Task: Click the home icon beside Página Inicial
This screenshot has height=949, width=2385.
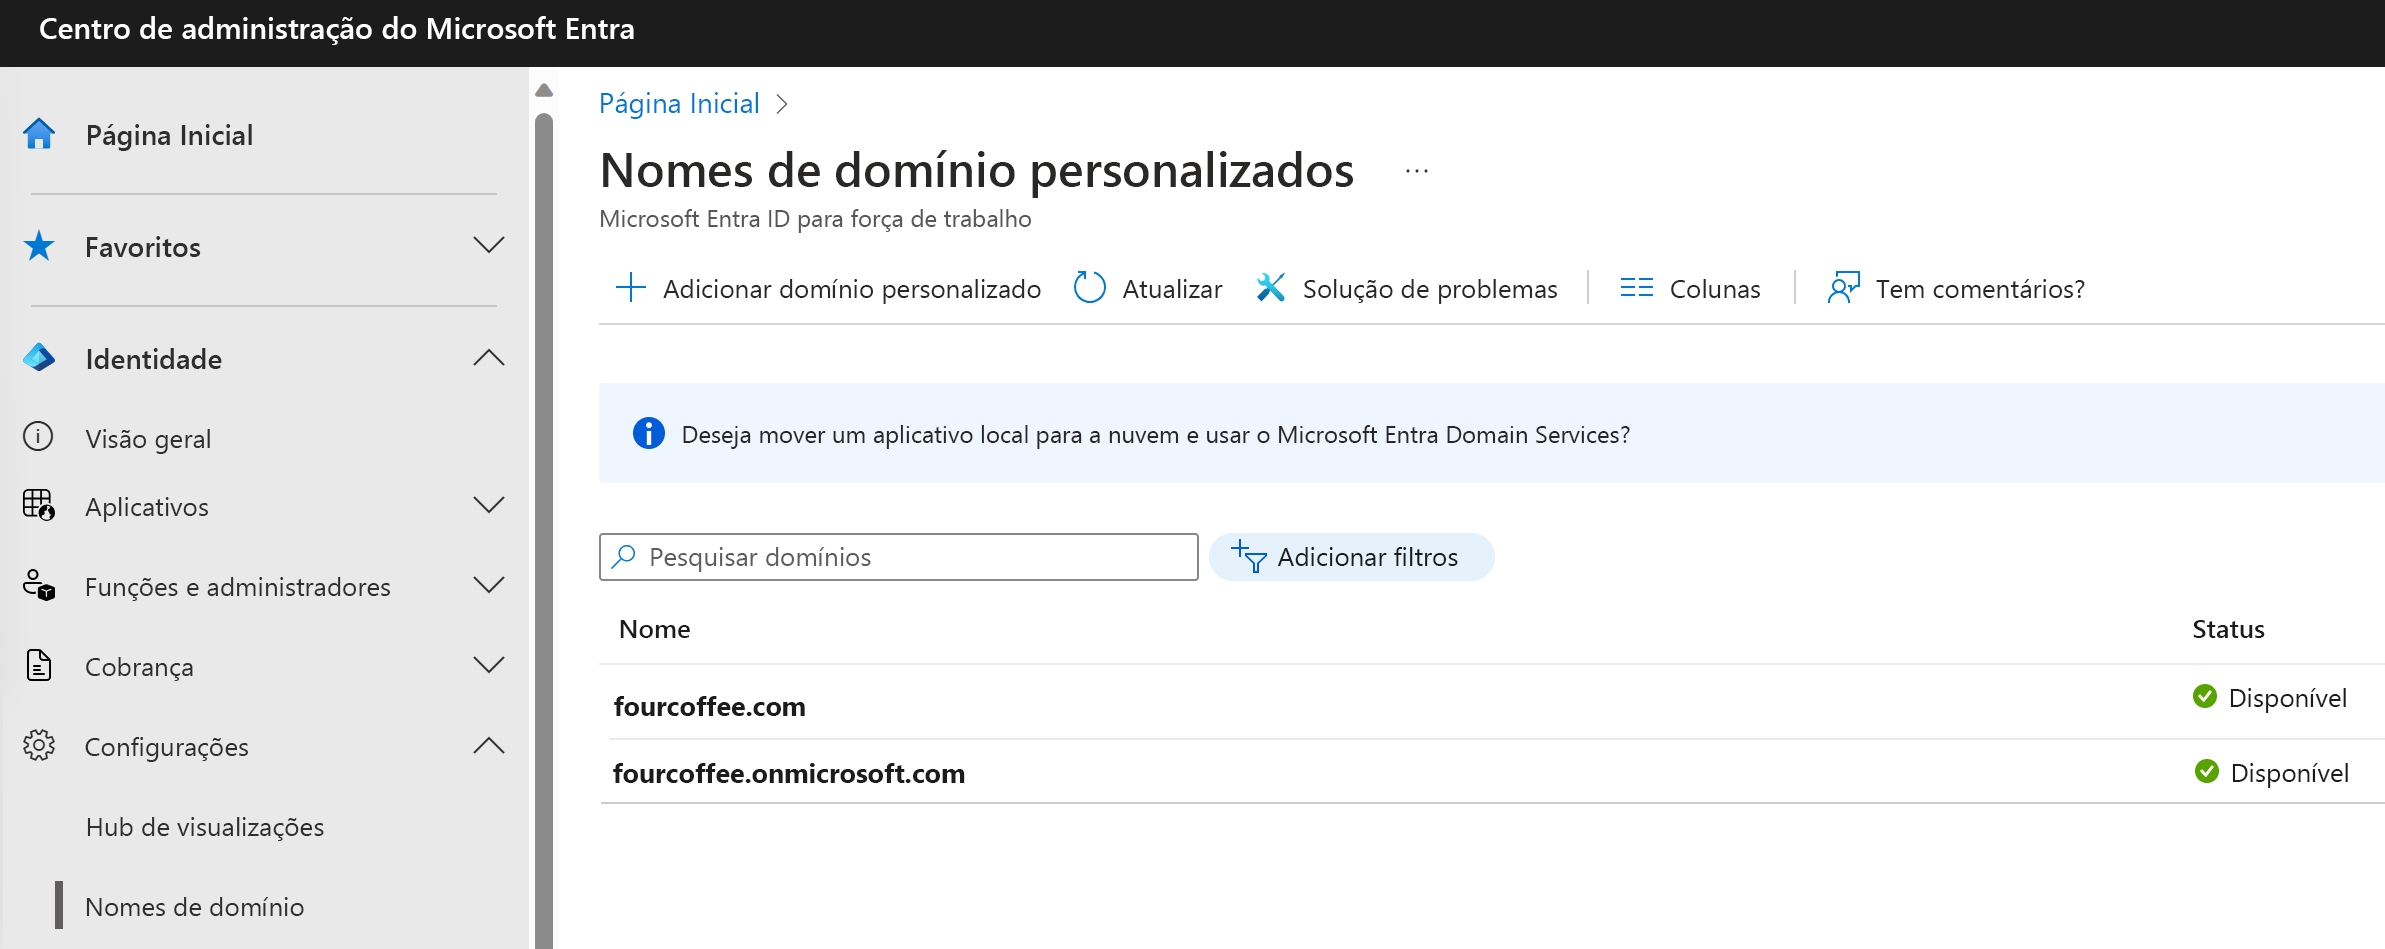Action: click(x=39, y=134)
